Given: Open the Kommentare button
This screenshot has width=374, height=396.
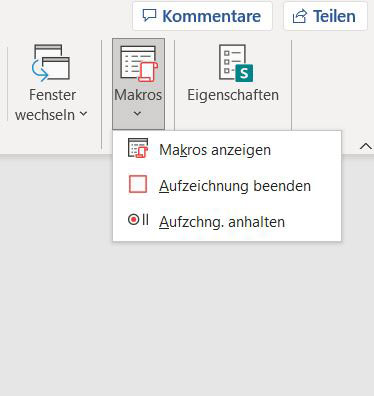Looking at the screenshot, I should [202, 16].
